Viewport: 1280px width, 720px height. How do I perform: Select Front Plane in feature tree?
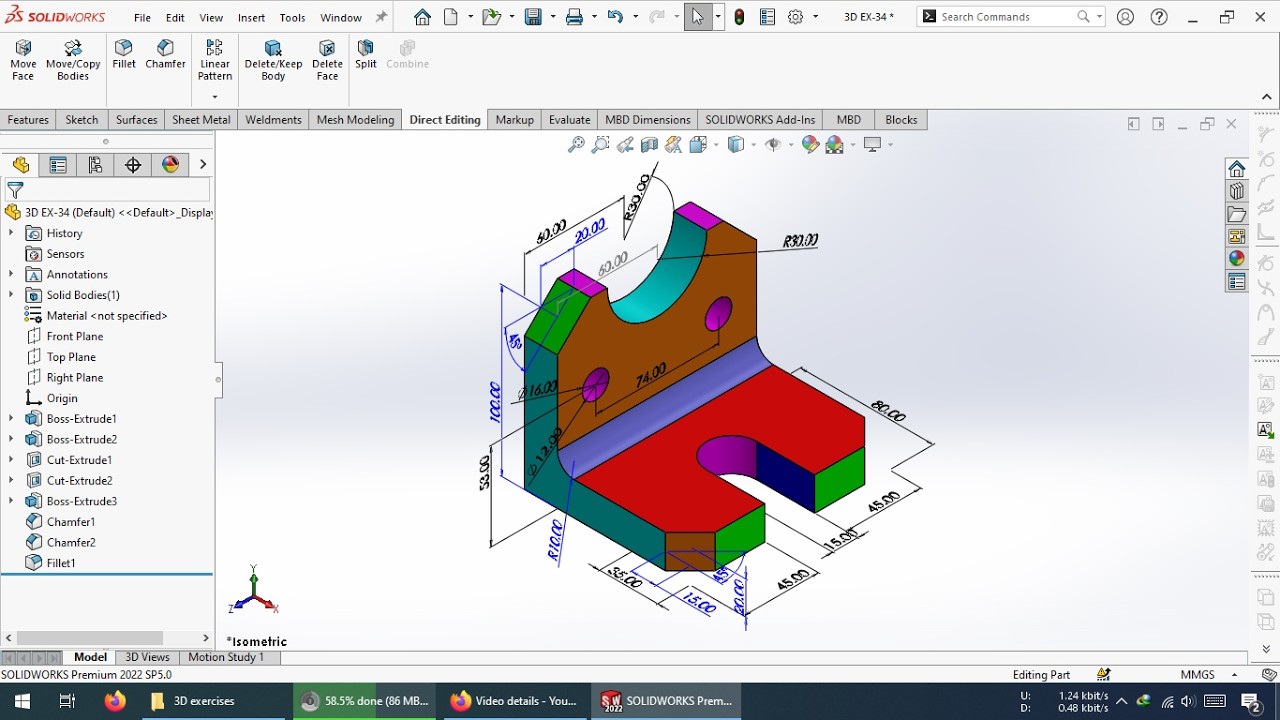(x=75, y=337)
